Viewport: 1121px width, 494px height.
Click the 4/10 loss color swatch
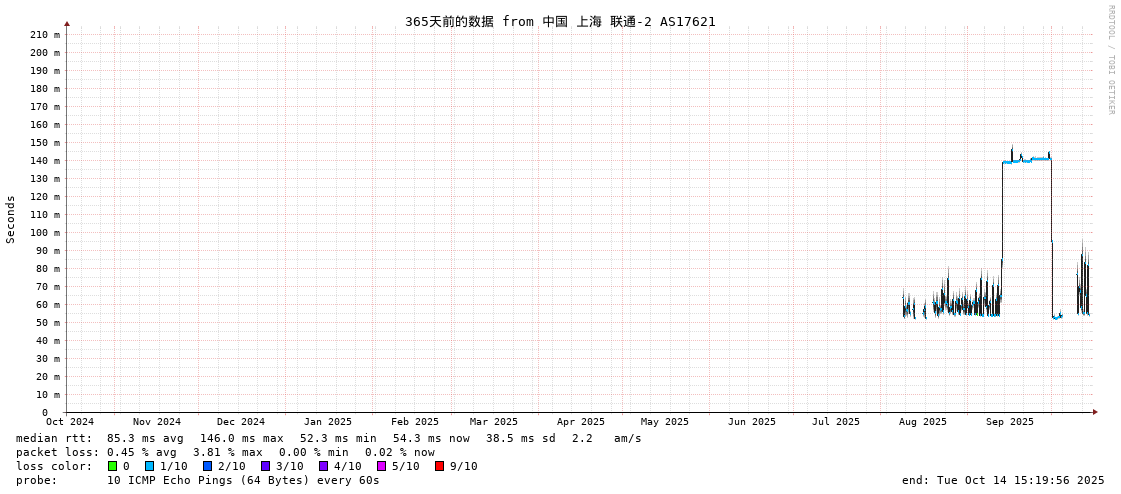[323, 466]
